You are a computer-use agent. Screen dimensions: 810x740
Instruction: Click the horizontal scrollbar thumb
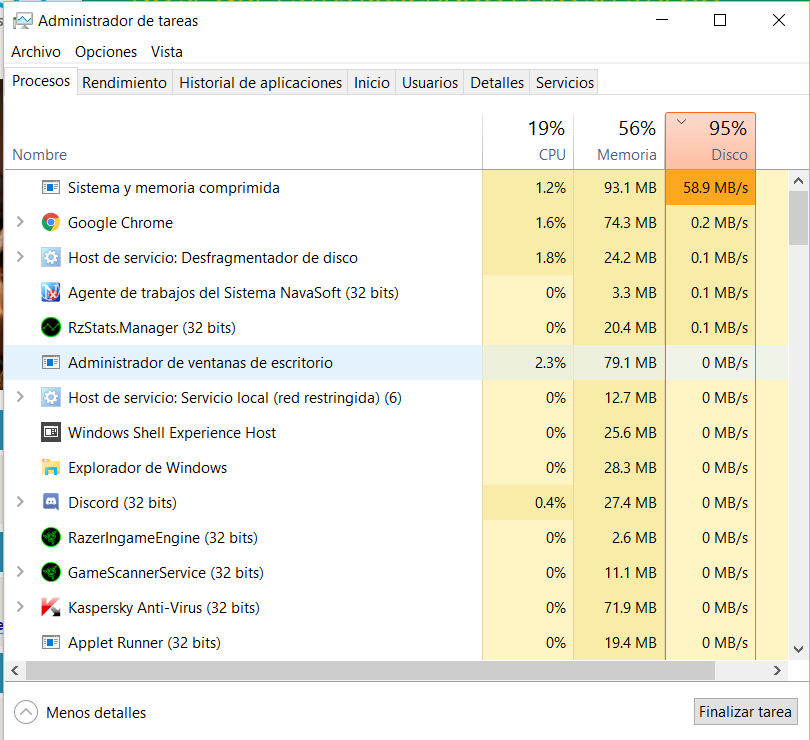(x=370, y=670)
